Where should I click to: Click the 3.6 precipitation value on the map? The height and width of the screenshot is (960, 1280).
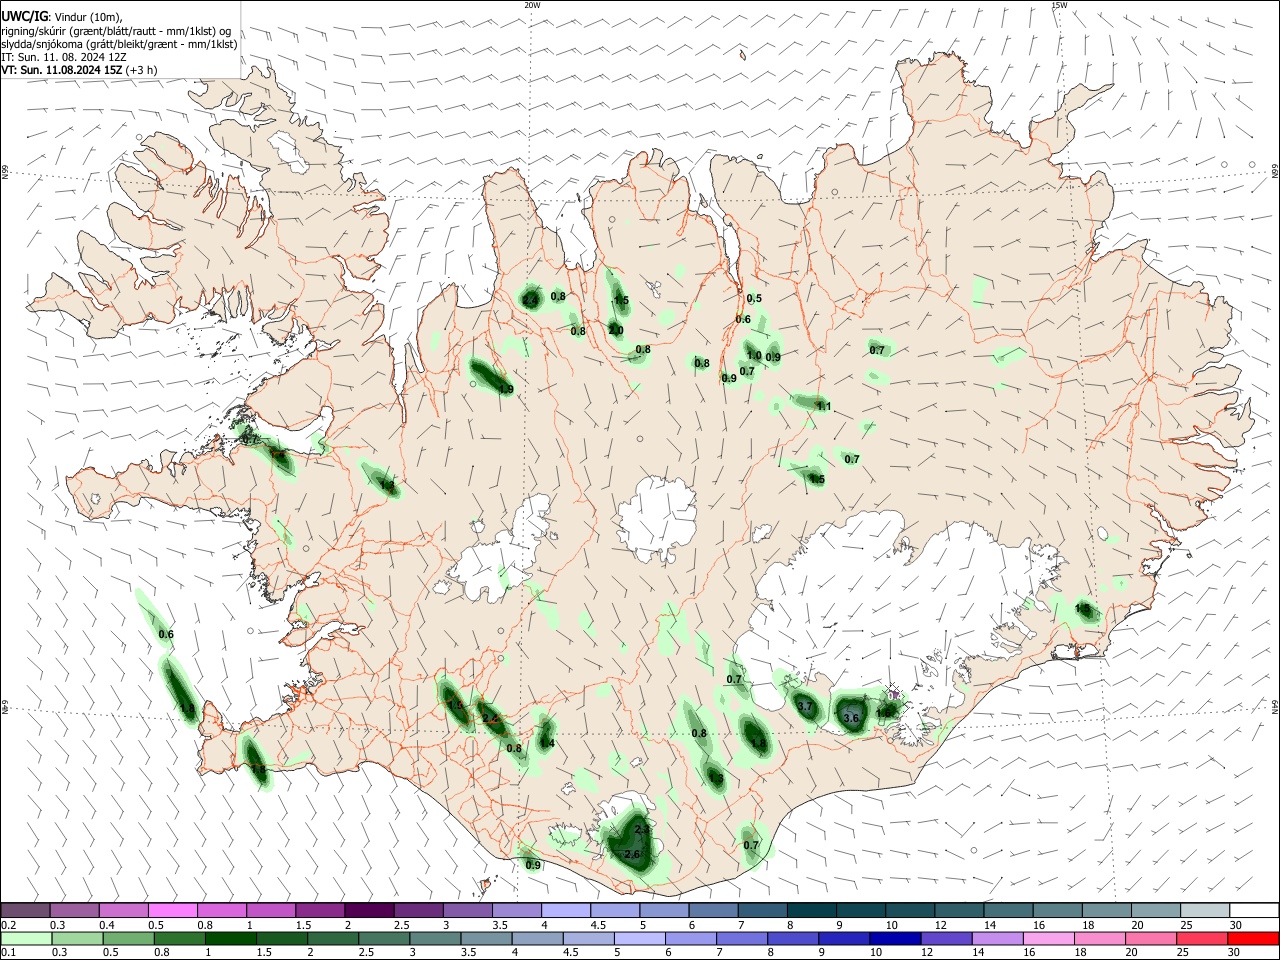coord(851,718)
